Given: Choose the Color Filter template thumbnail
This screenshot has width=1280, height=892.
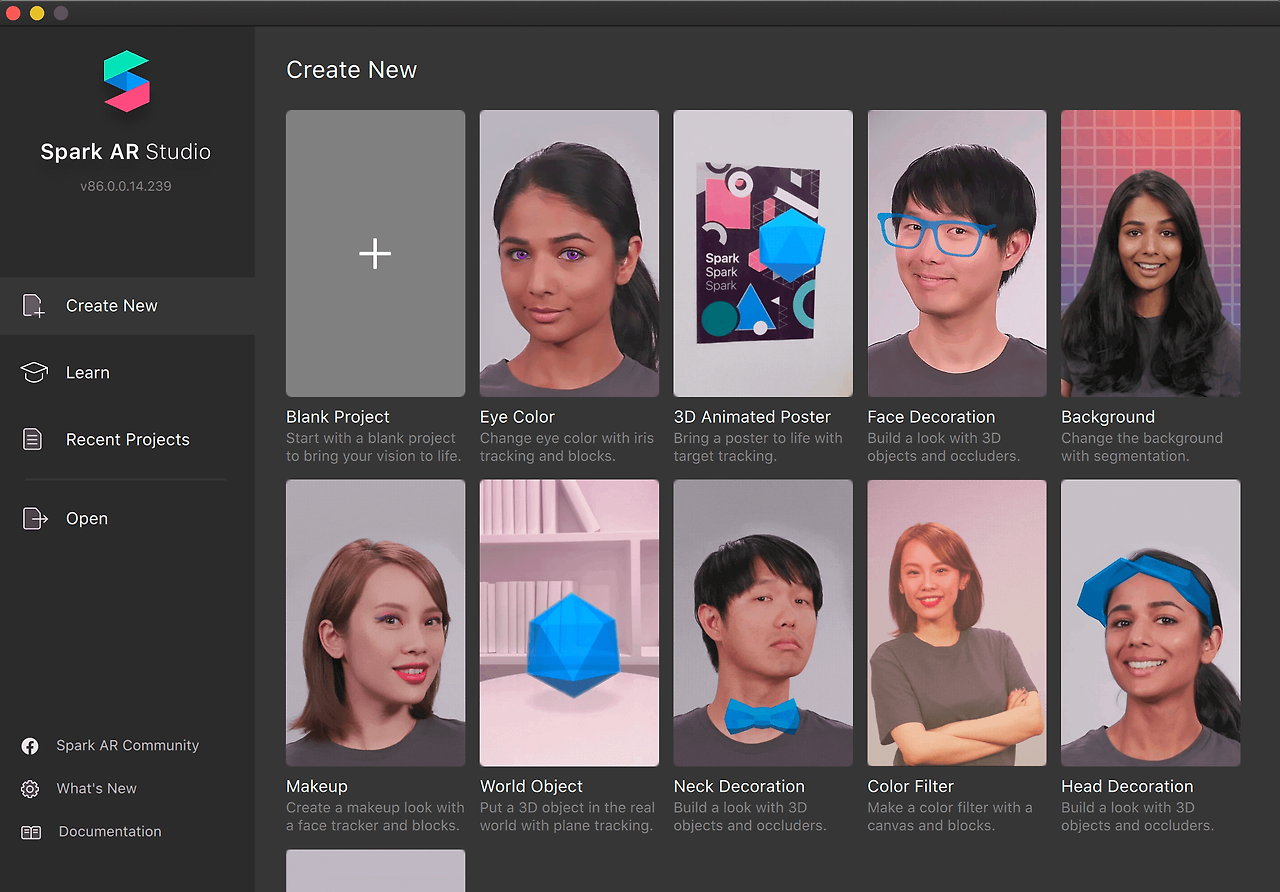Looking at the screenshot, I should pos(957,623).
